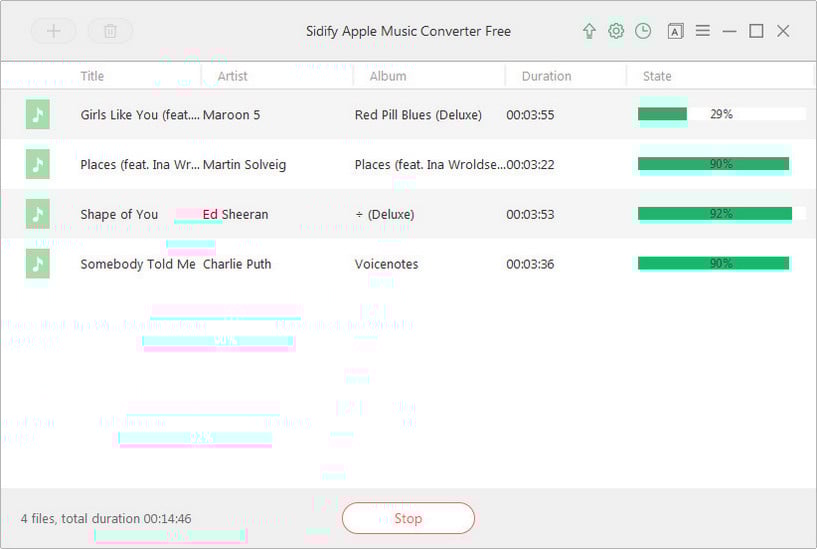
Task: Open the hamburger menu
Action: pyautogui.click(x=702, y=31)
